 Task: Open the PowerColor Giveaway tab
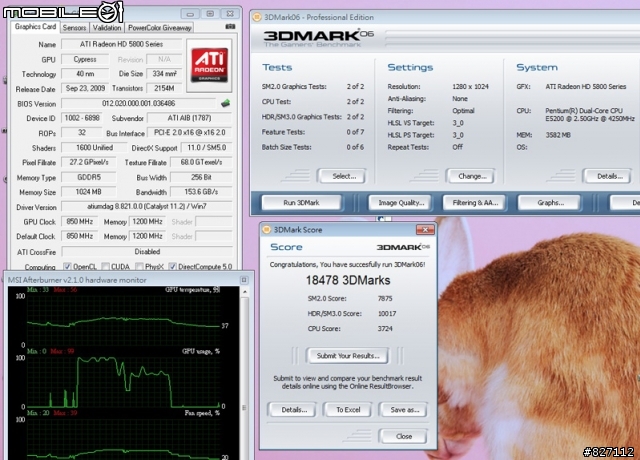coord(160,28)
